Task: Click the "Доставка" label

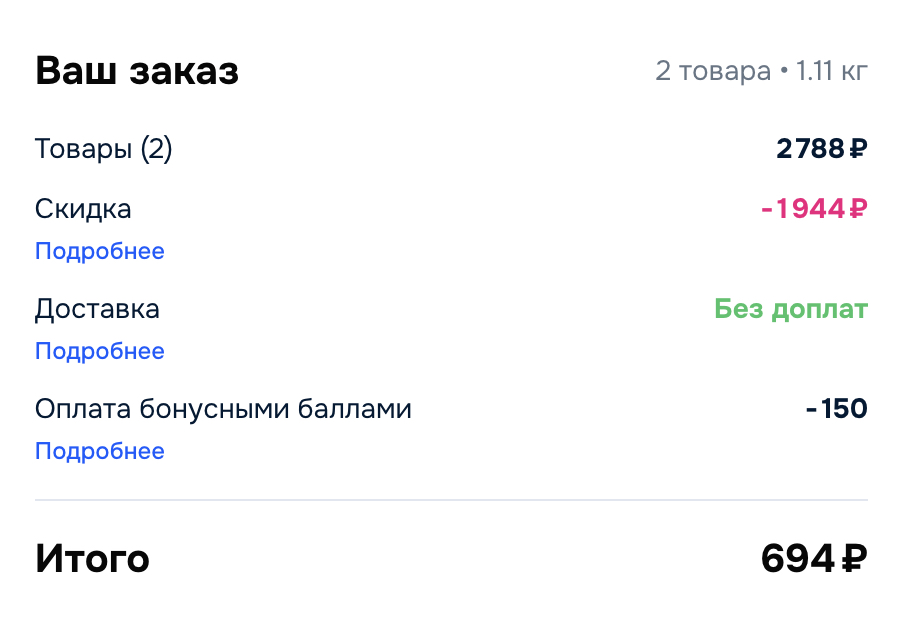Action: click(97, 309)
